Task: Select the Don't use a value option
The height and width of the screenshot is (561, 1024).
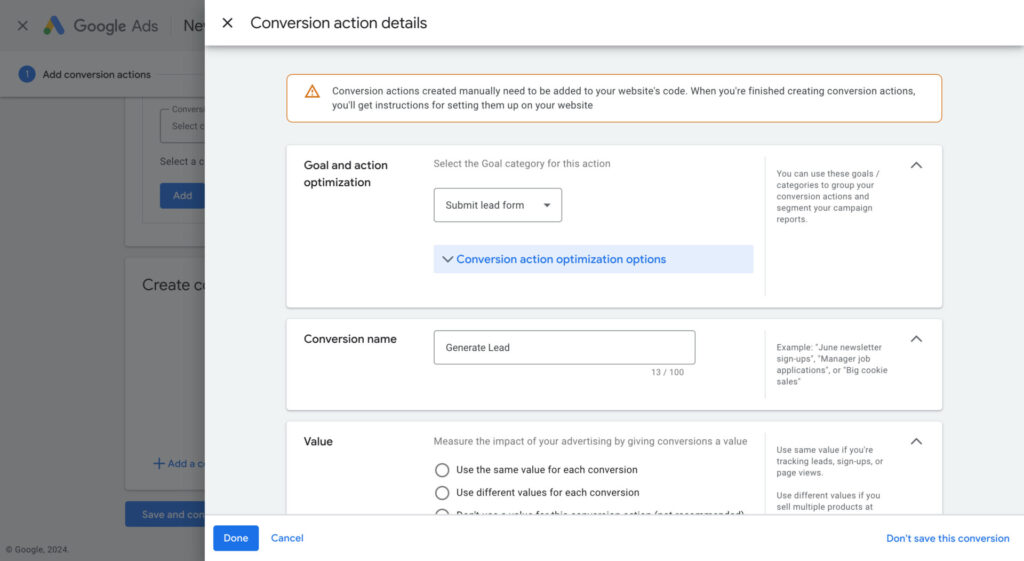Action: [442, 513]
